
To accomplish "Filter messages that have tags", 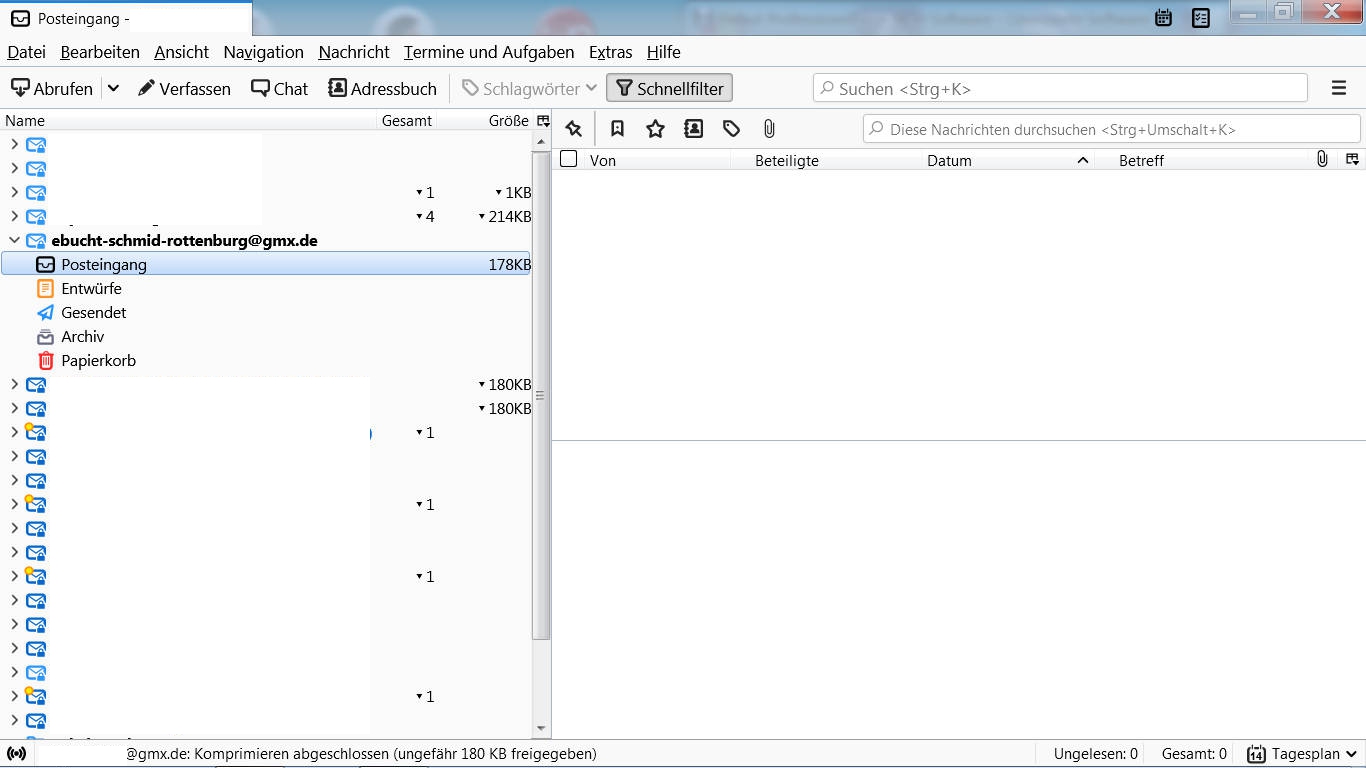I will (x=731, y=129).
